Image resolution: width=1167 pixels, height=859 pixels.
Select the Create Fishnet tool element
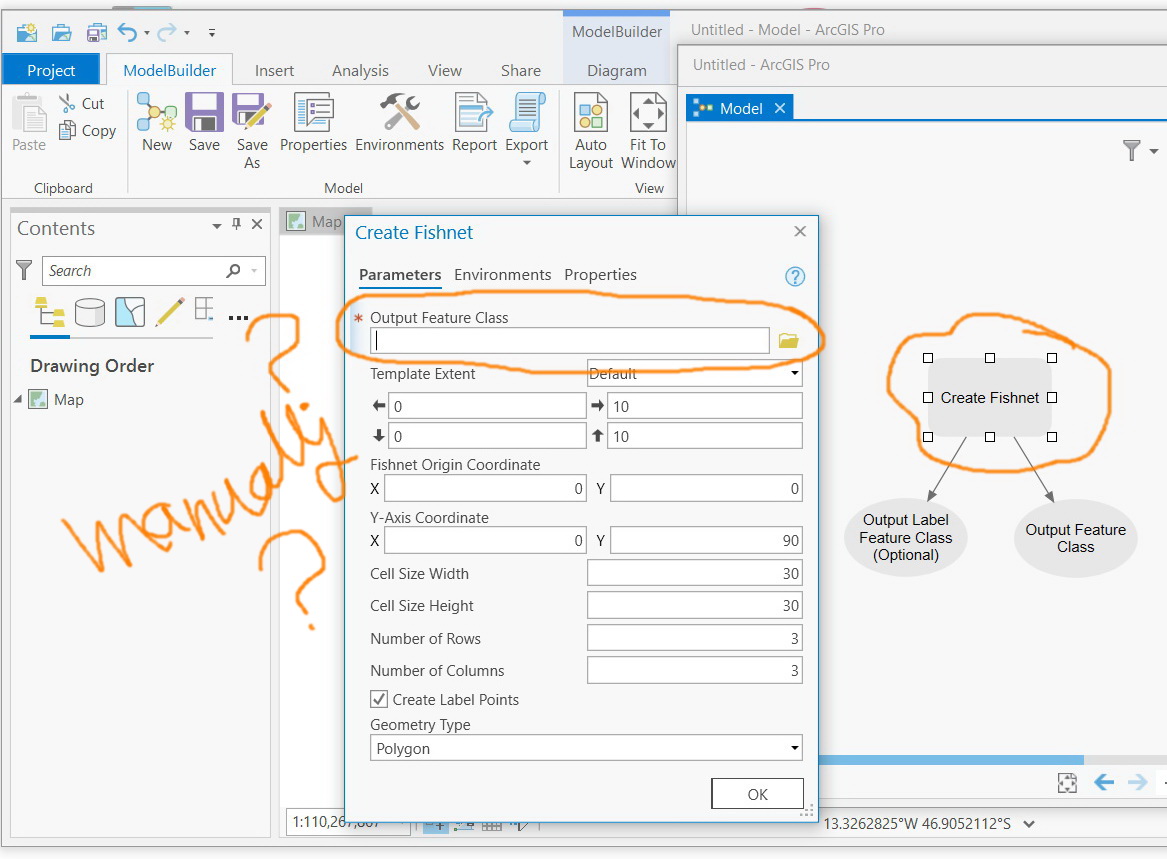point(989,397)
